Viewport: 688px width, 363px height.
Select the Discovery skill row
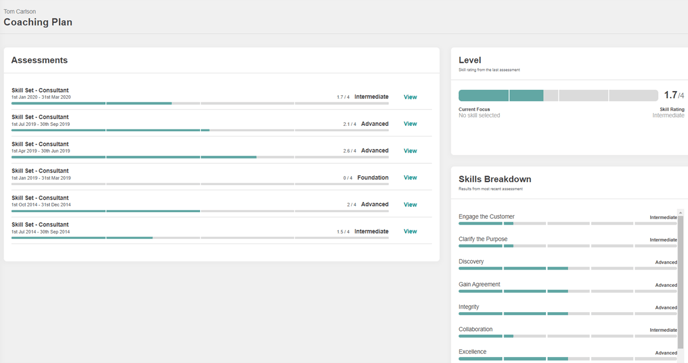click(x=568, y=264)
